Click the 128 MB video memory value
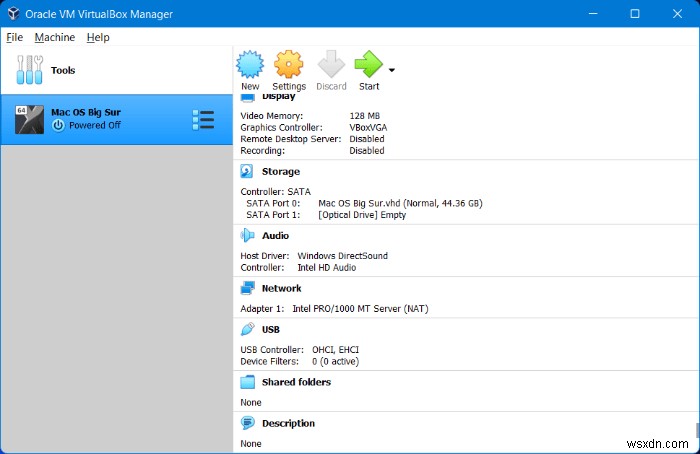 point(364,116)
